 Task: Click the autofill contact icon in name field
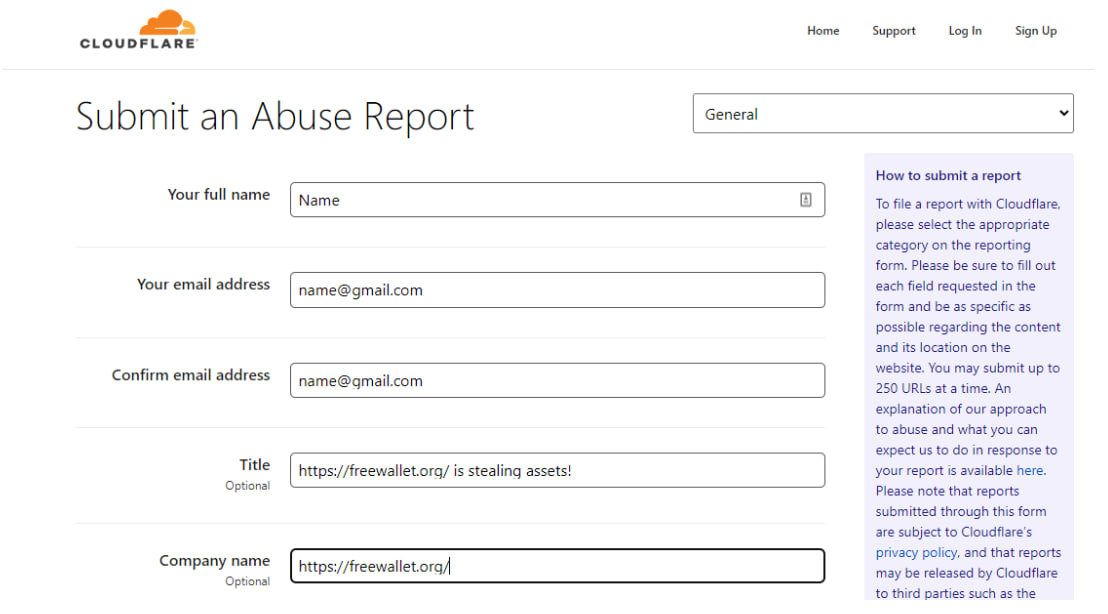click(x=806, y=200)
